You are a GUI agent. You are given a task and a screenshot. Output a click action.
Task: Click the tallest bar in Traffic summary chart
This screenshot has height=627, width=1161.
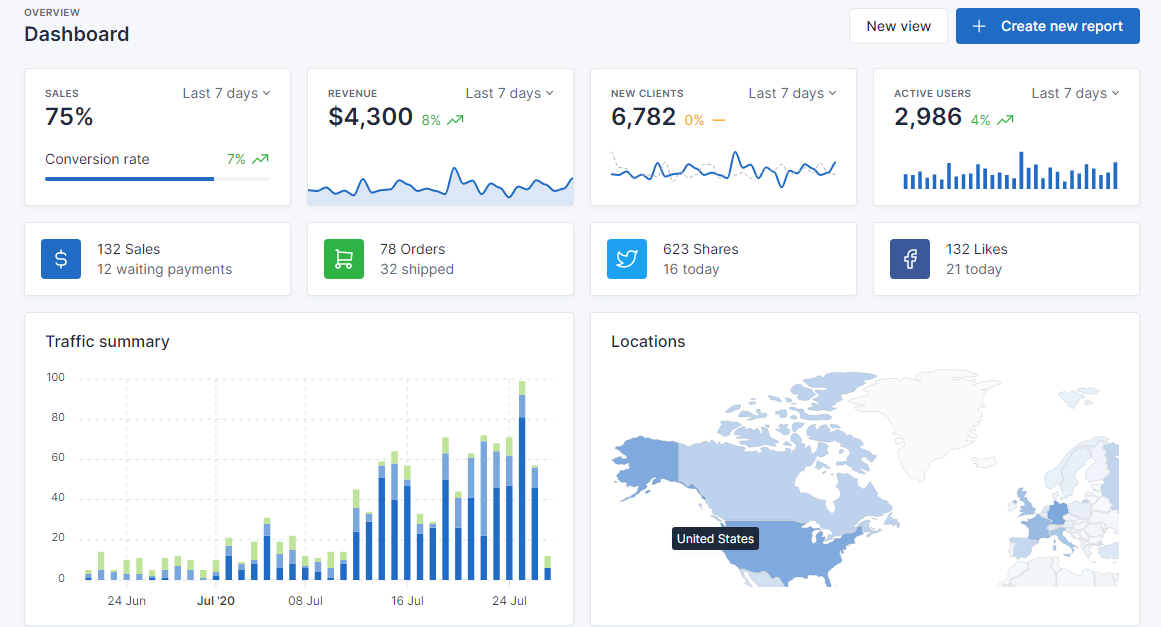pos(522,480)
